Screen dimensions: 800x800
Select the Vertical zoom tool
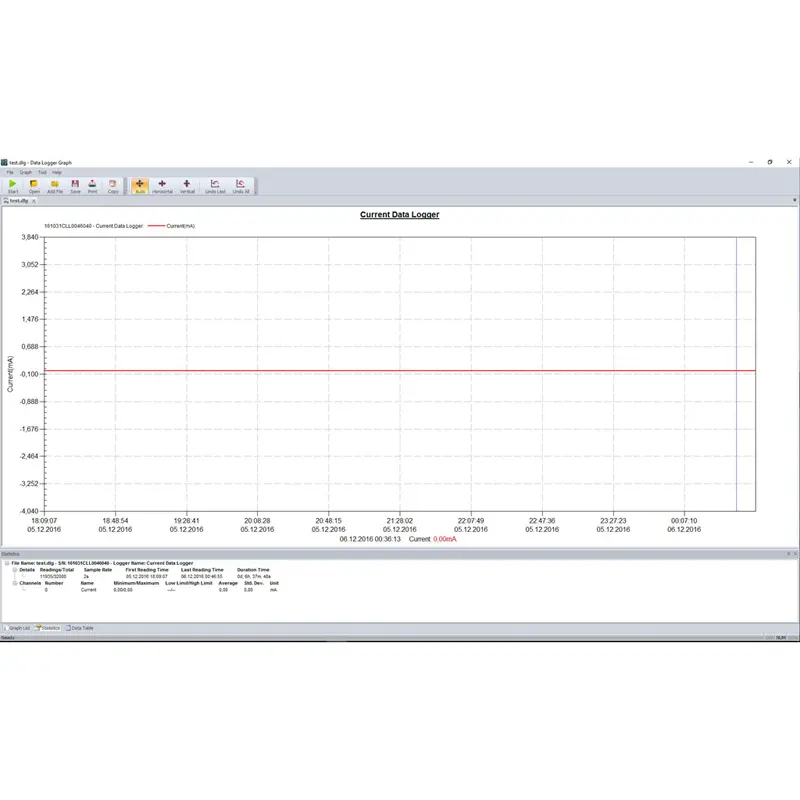tap(187, 185)
